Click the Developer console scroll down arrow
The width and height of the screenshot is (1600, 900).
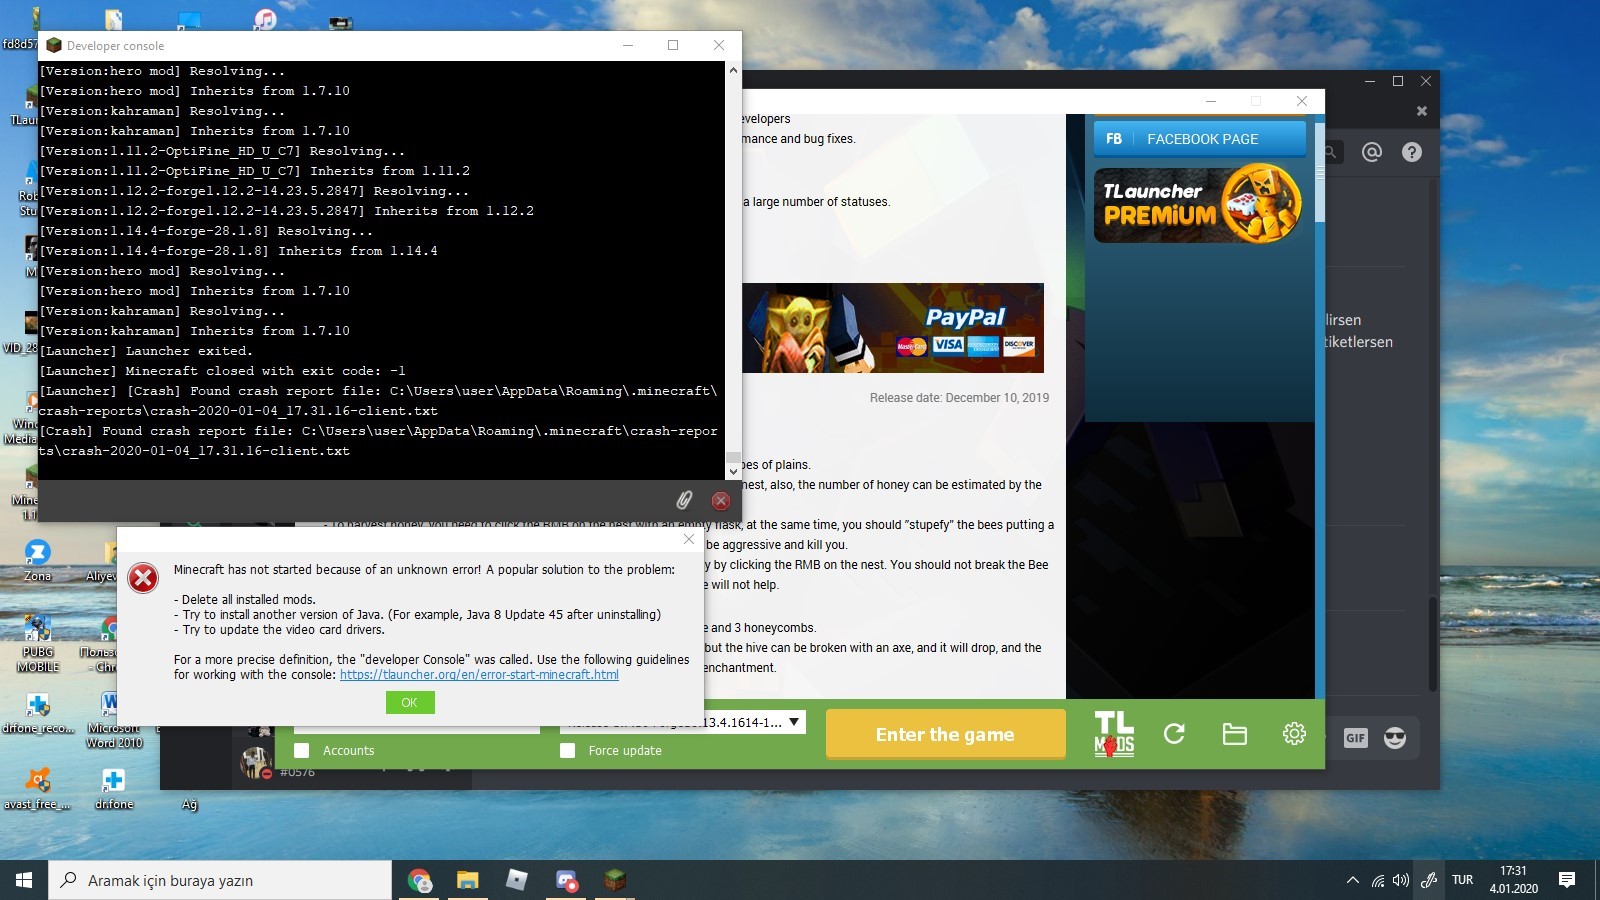click(733, 470)
